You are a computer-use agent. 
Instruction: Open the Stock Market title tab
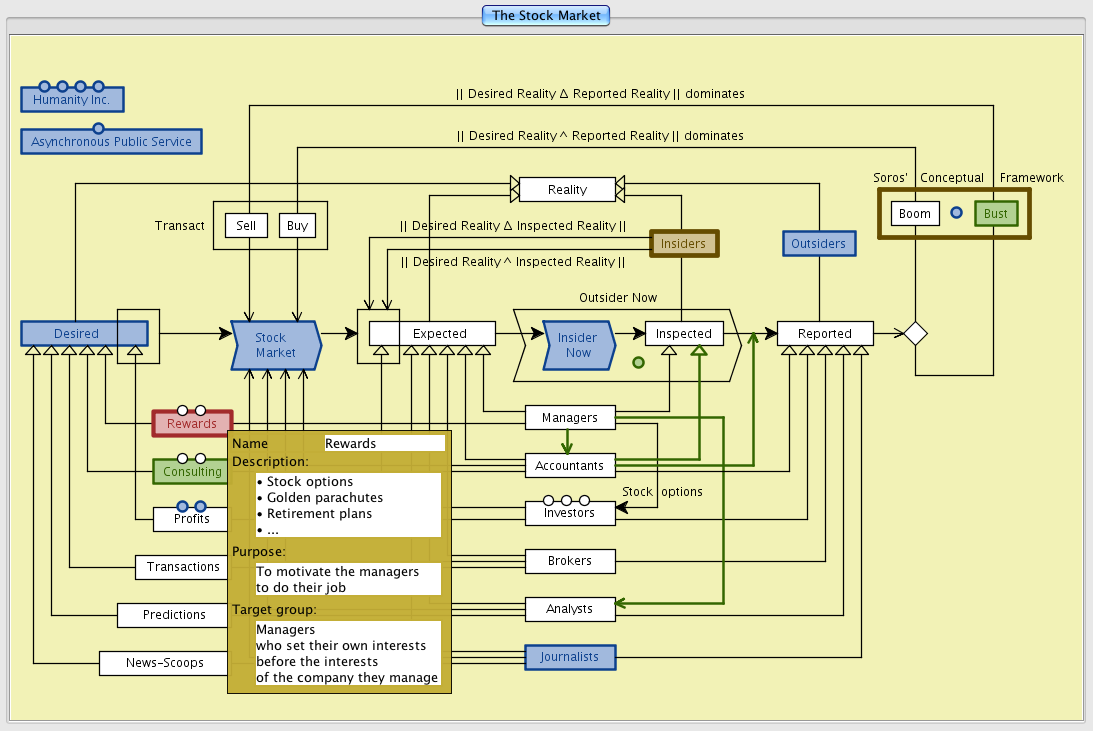(546, 15)
